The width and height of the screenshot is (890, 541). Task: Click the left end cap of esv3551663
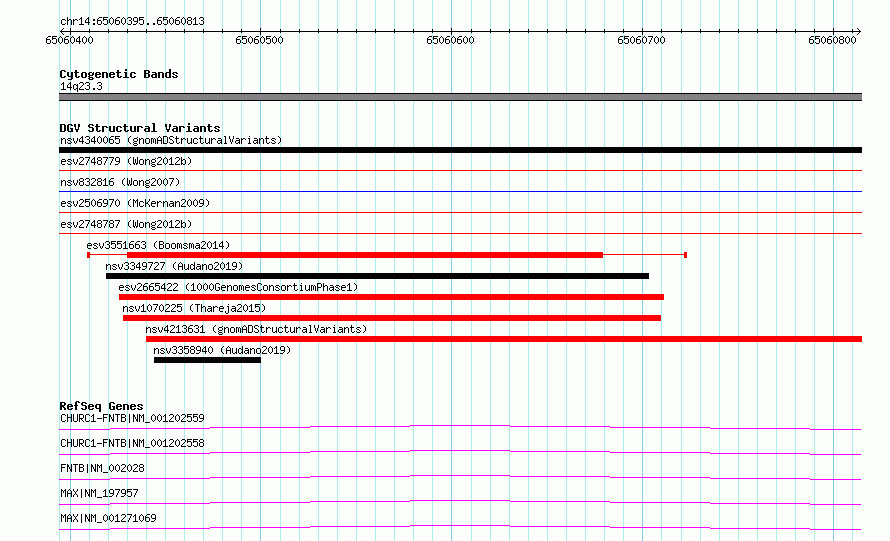[x=88, y=255]
